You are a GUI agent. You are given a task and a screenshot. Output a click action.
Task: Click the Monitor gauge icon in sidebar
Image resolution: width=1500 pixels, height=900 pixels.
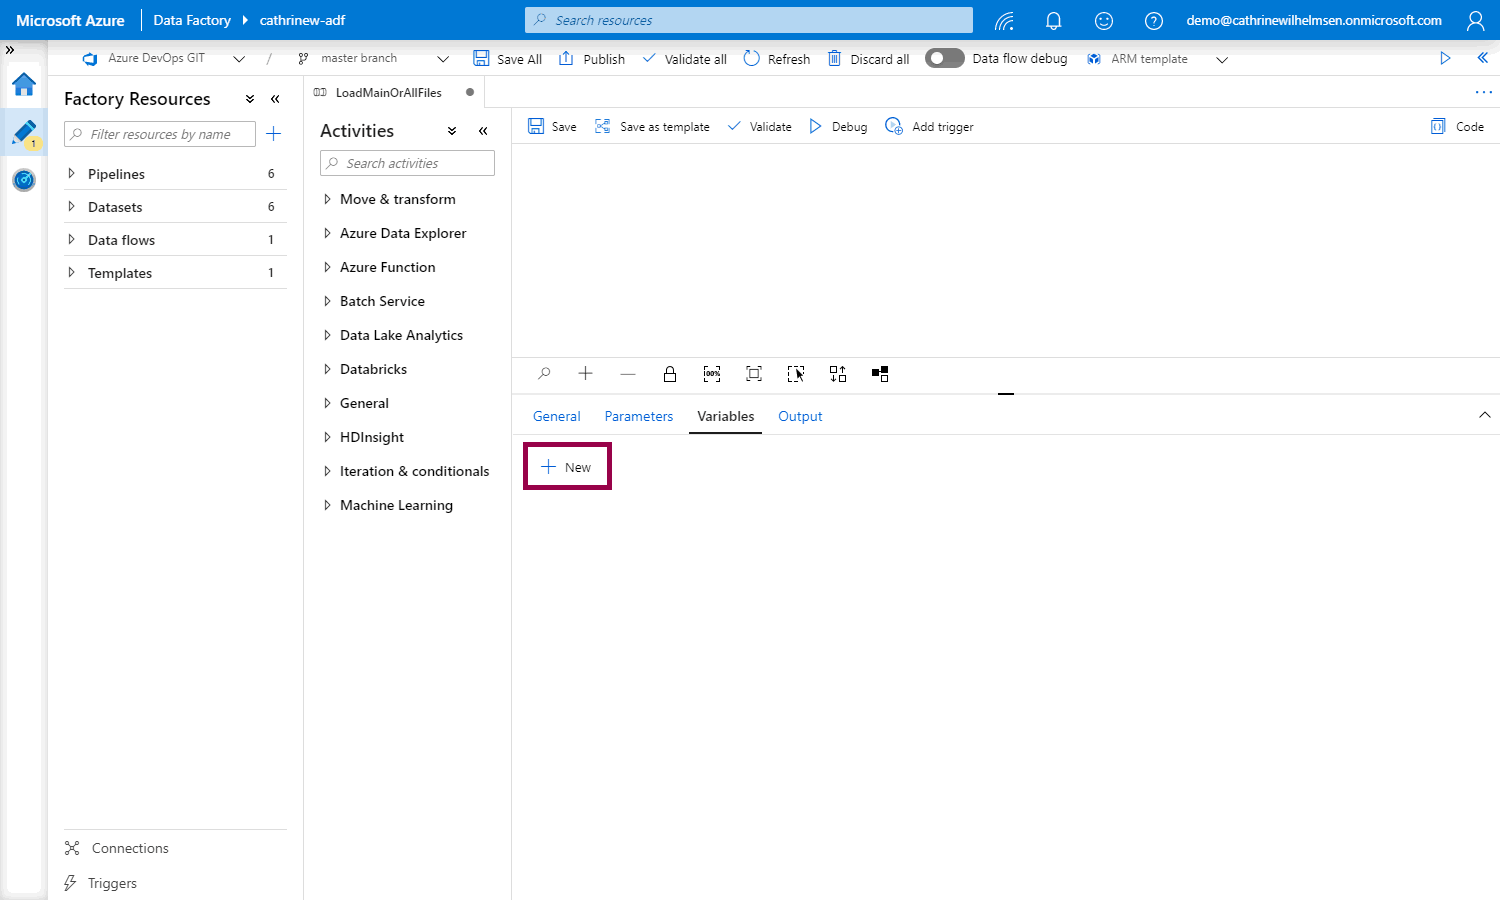[x=24, y=180]
